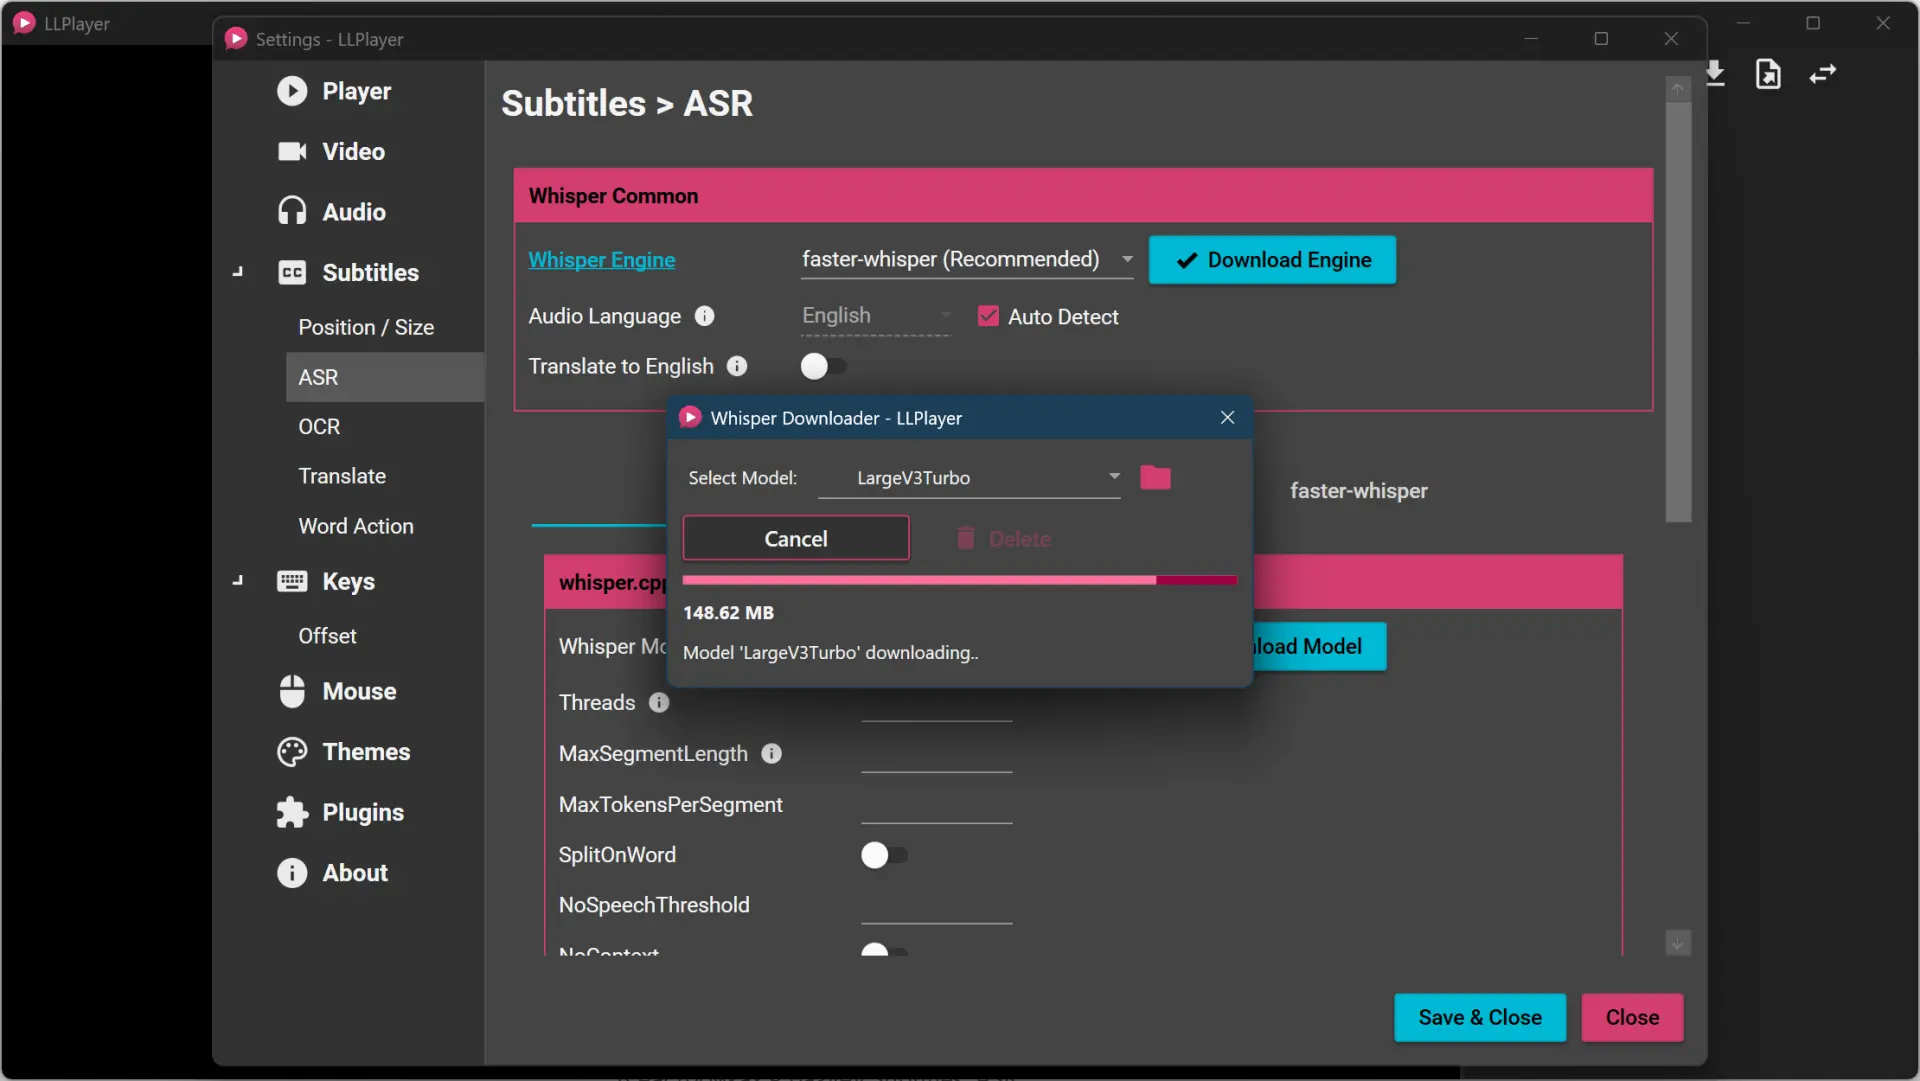Show info for MaxSegmentLength
Viewport: 1920px width, 1081px height.
click(772, 753)
